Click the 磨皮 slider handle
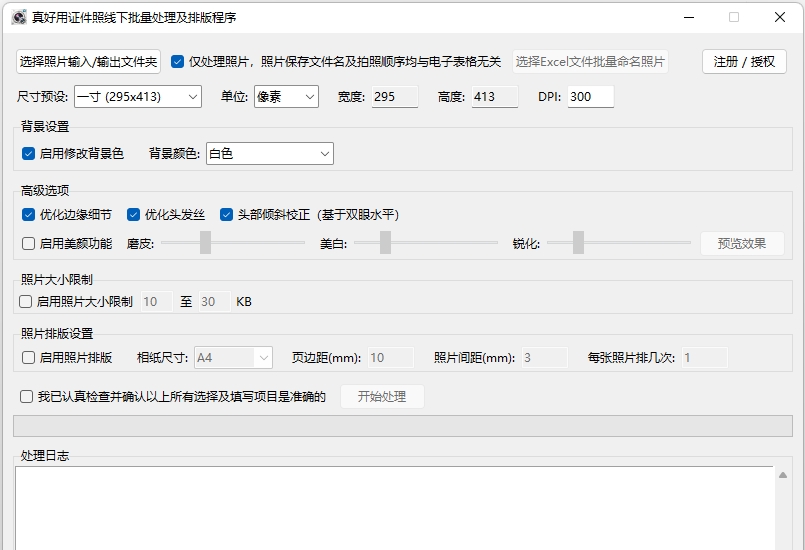805x550 pixels. 205,242
